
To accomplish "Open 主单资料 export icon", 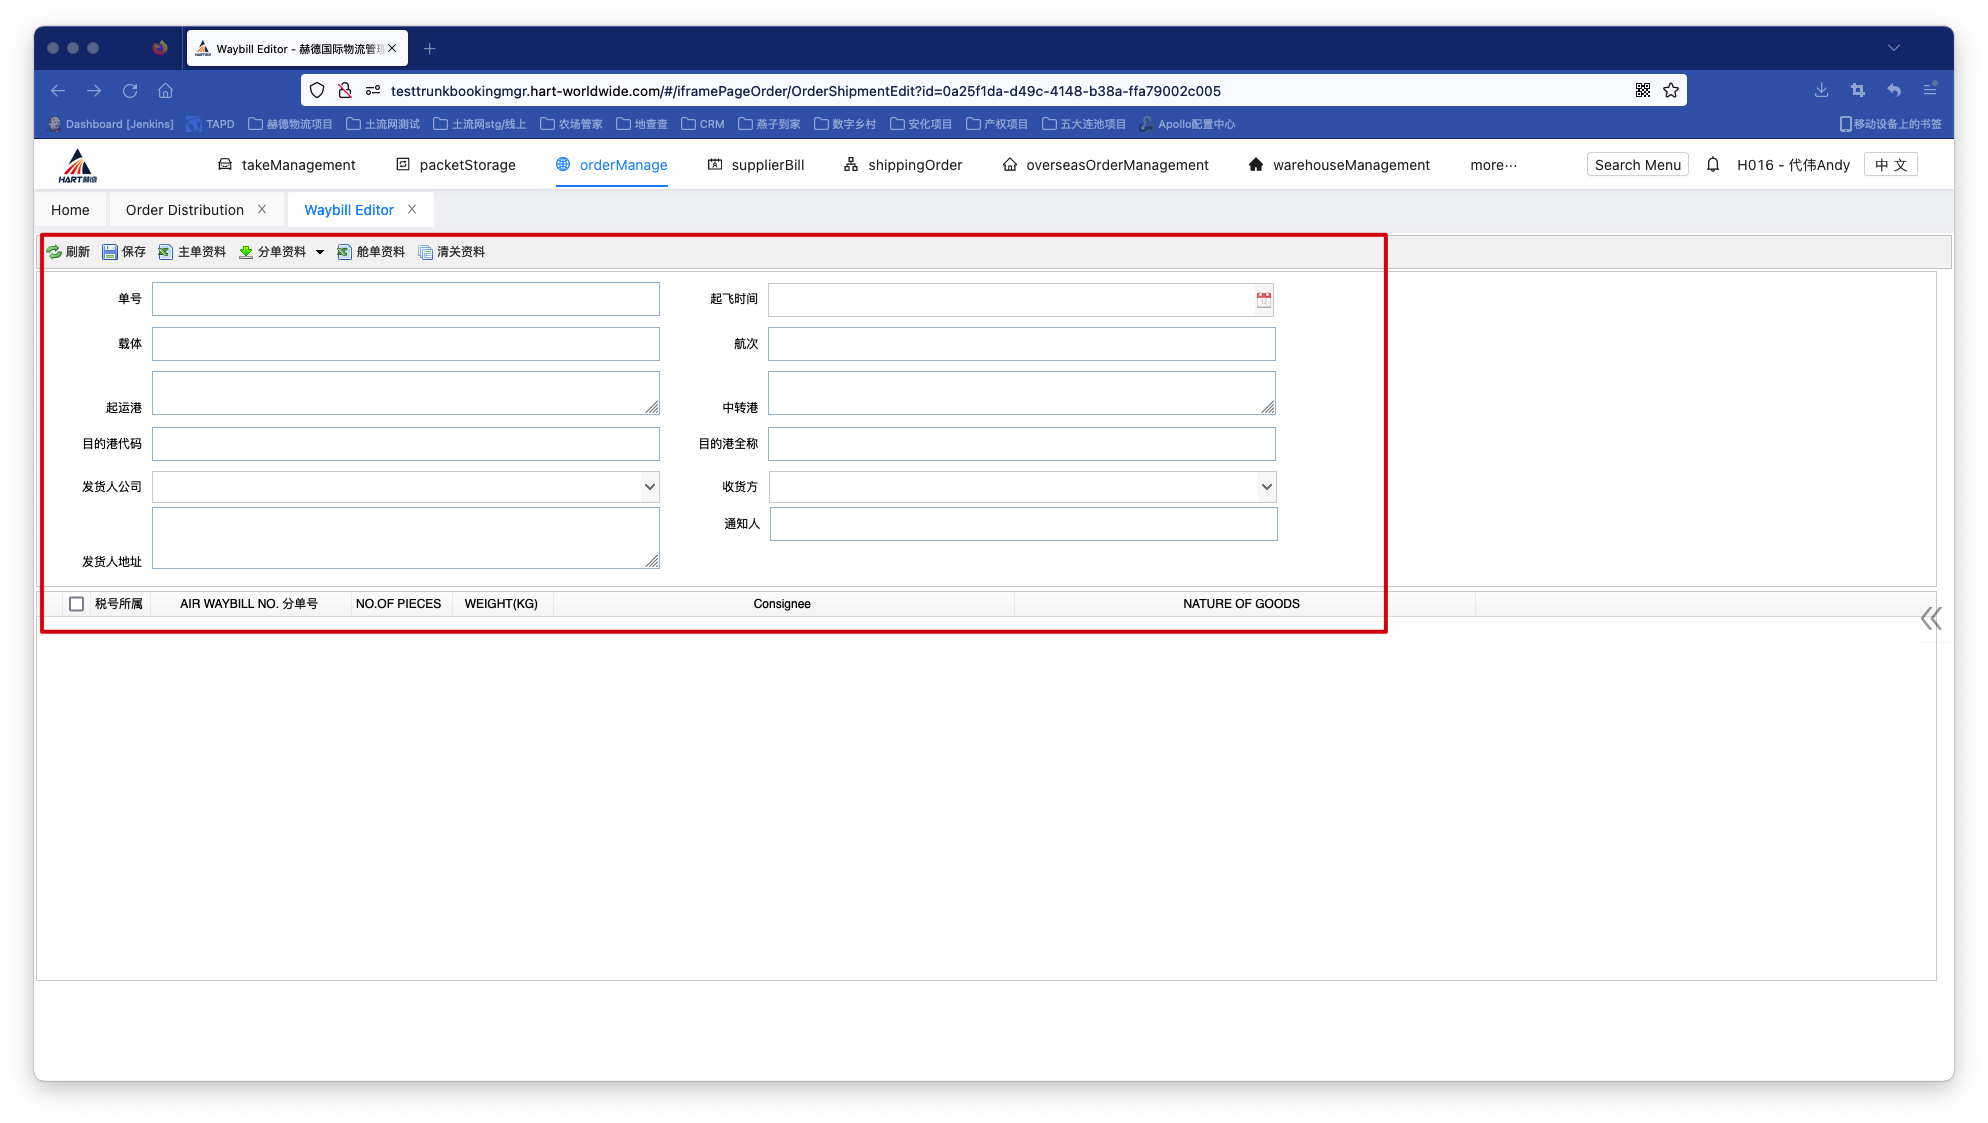I will pyautogui.click(x=166, y=252).
